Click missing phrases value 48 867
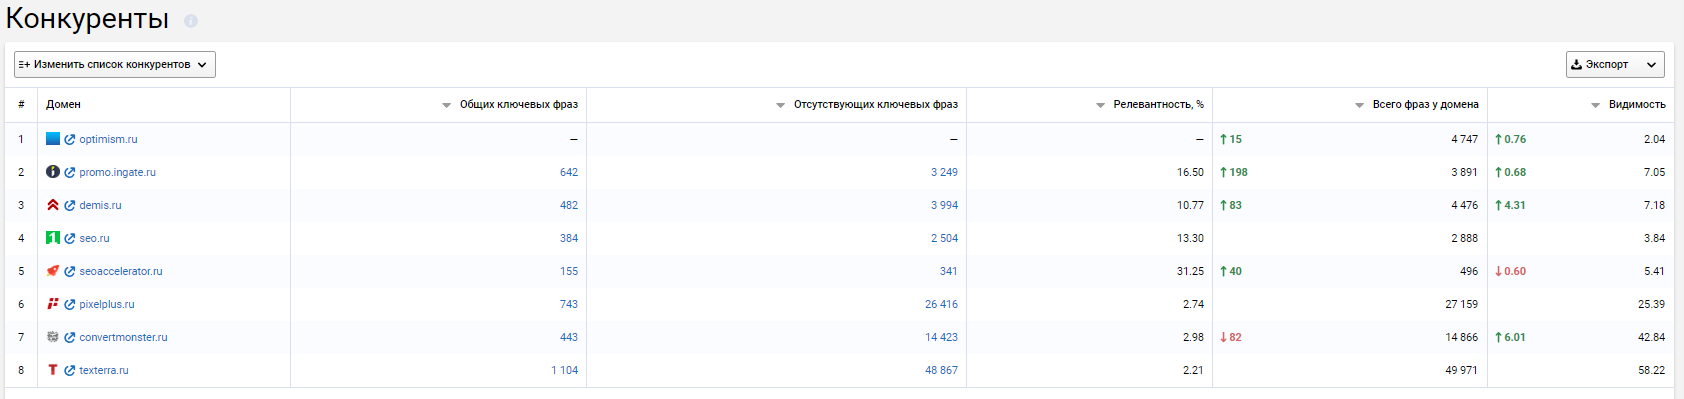The width and height of the screenshot is (1684, 399). point(941,371)
